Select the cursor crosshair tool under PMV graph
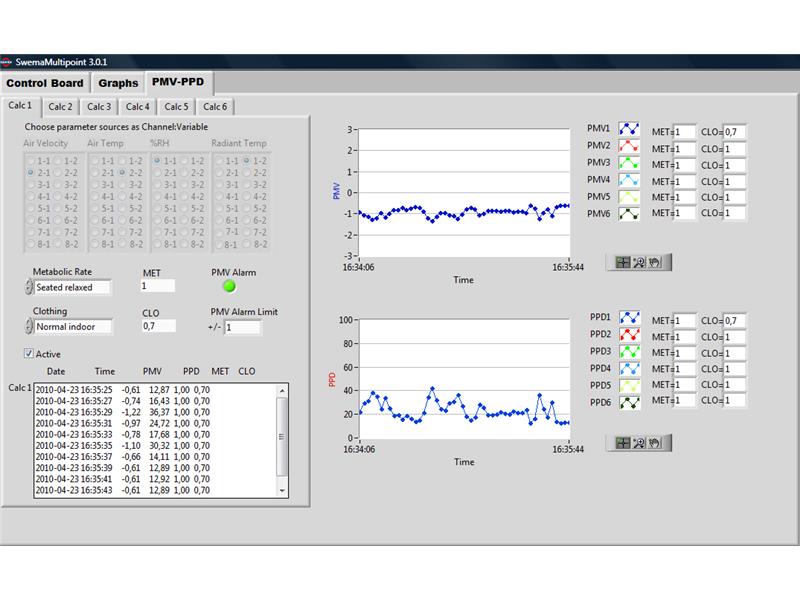The height and width of the screenshot is (600, 800). tap(622, 262)
